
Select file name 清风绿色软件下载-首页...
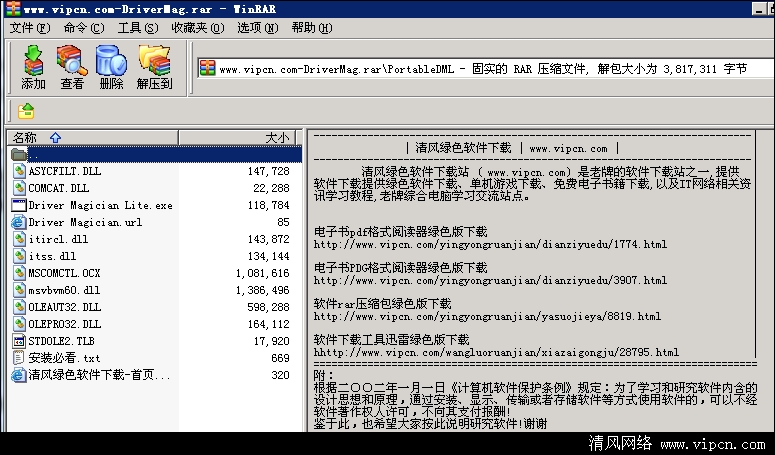[99, 375]
